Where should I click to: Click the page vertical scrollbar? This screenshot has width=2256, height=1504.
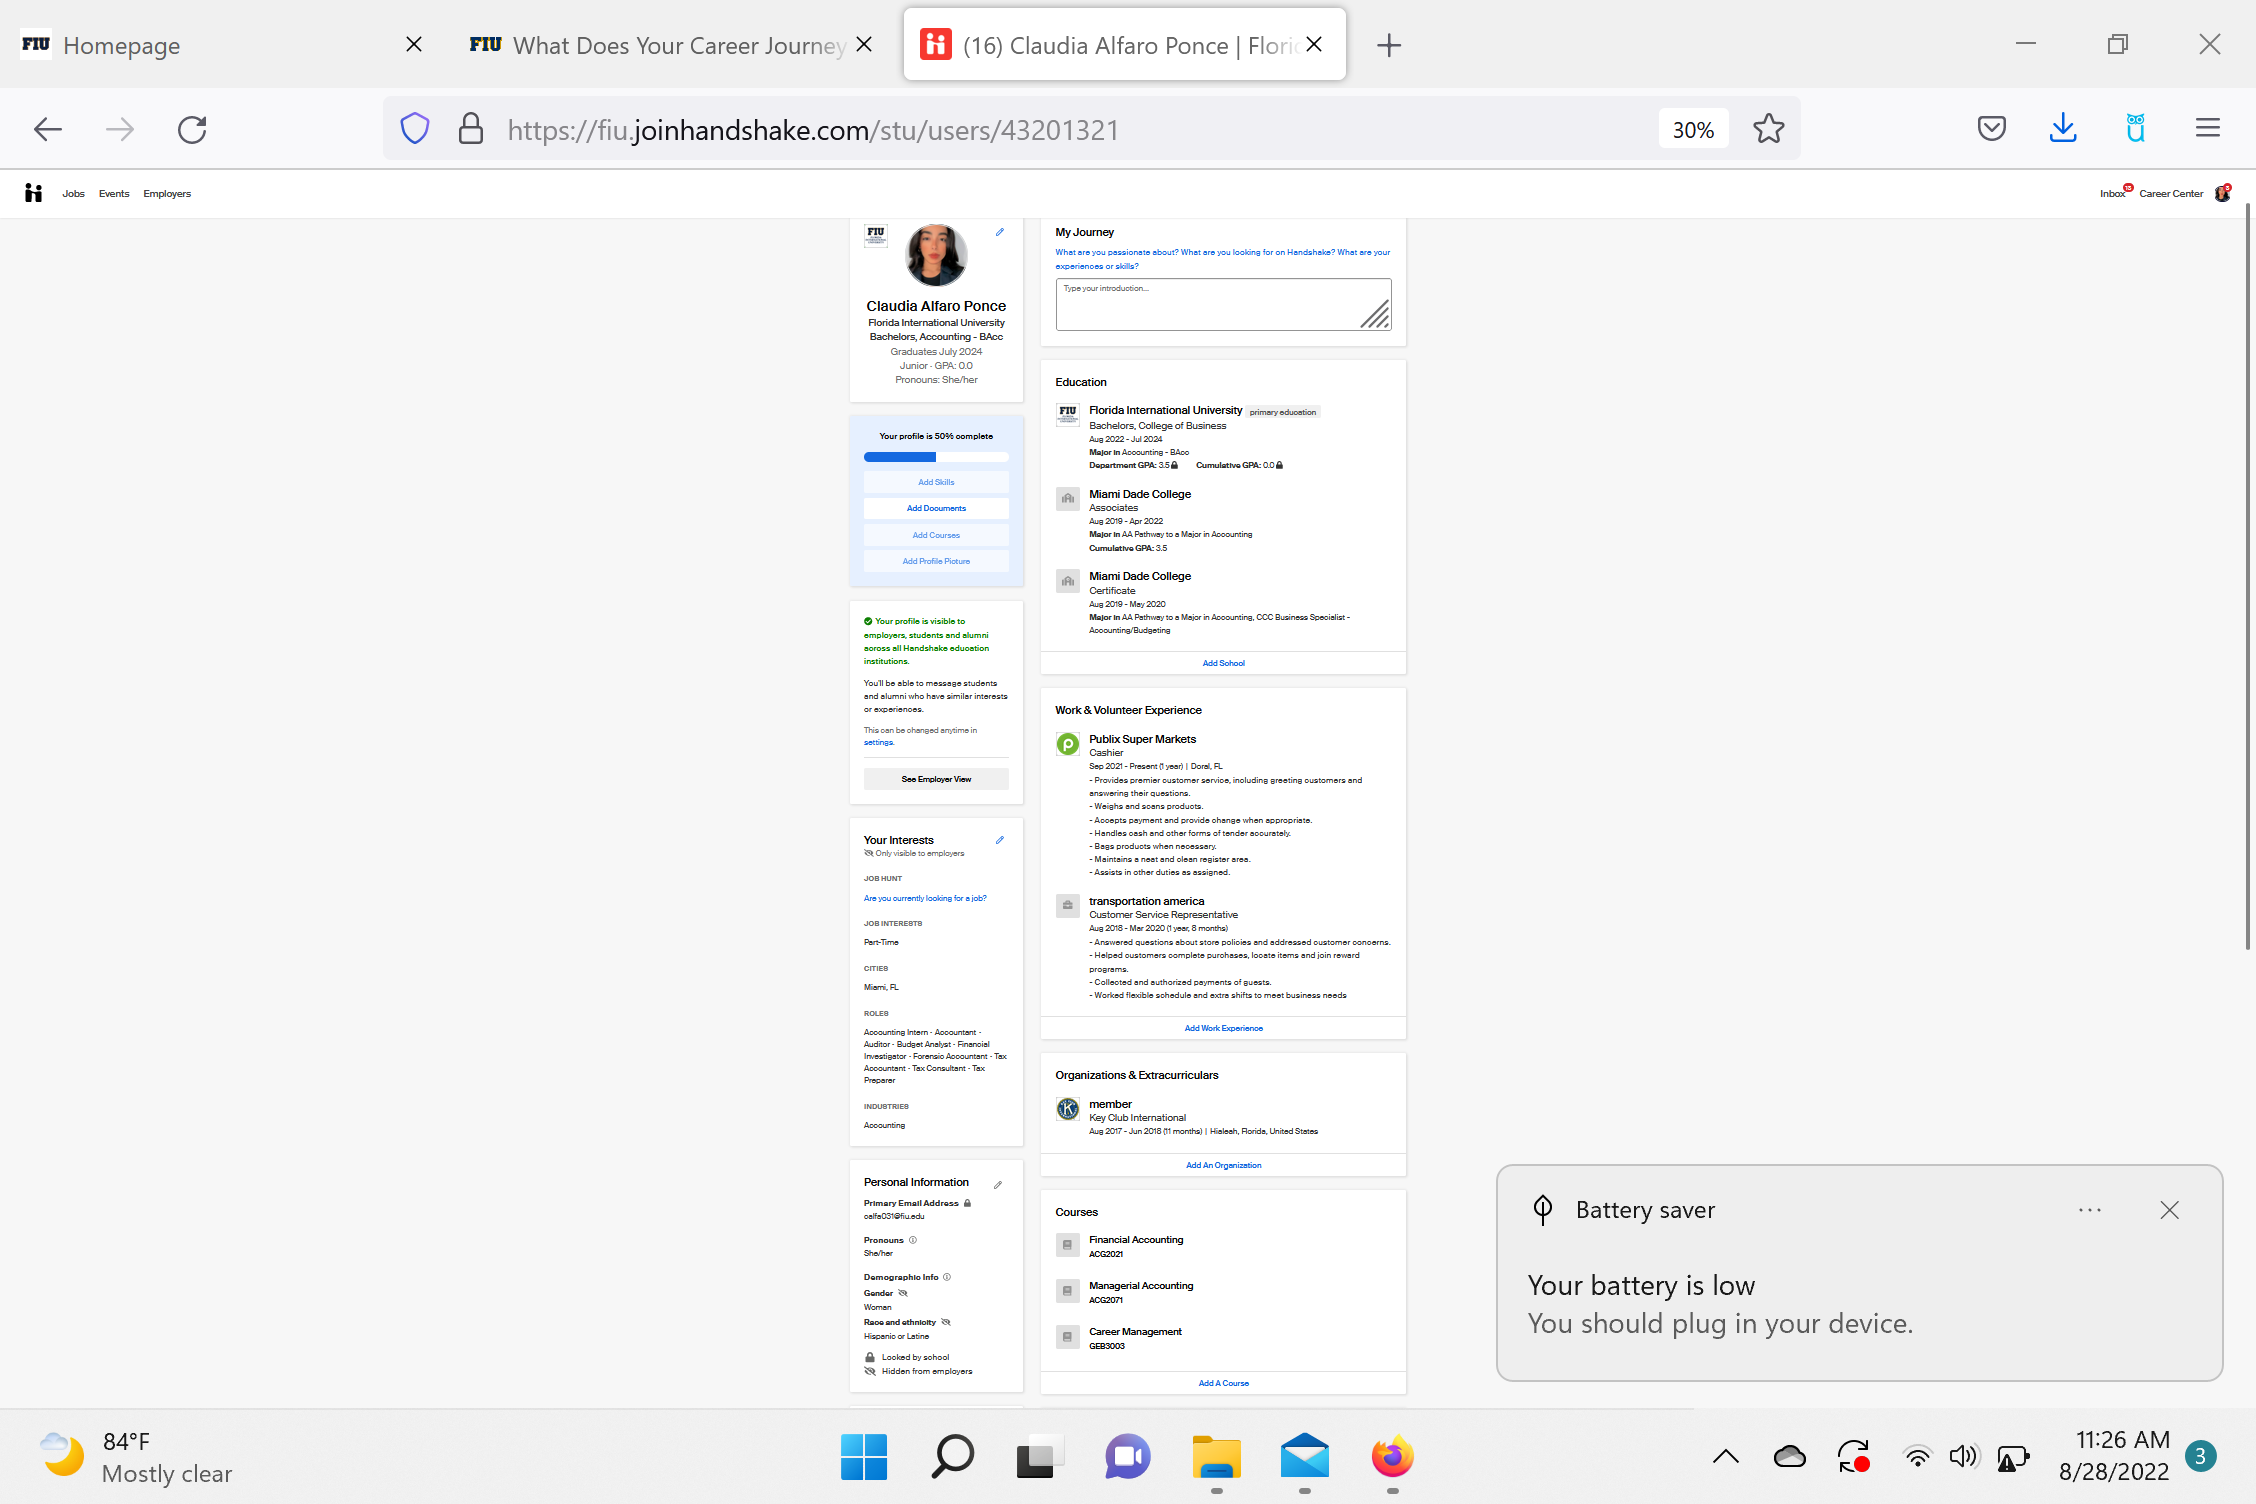2248,575
